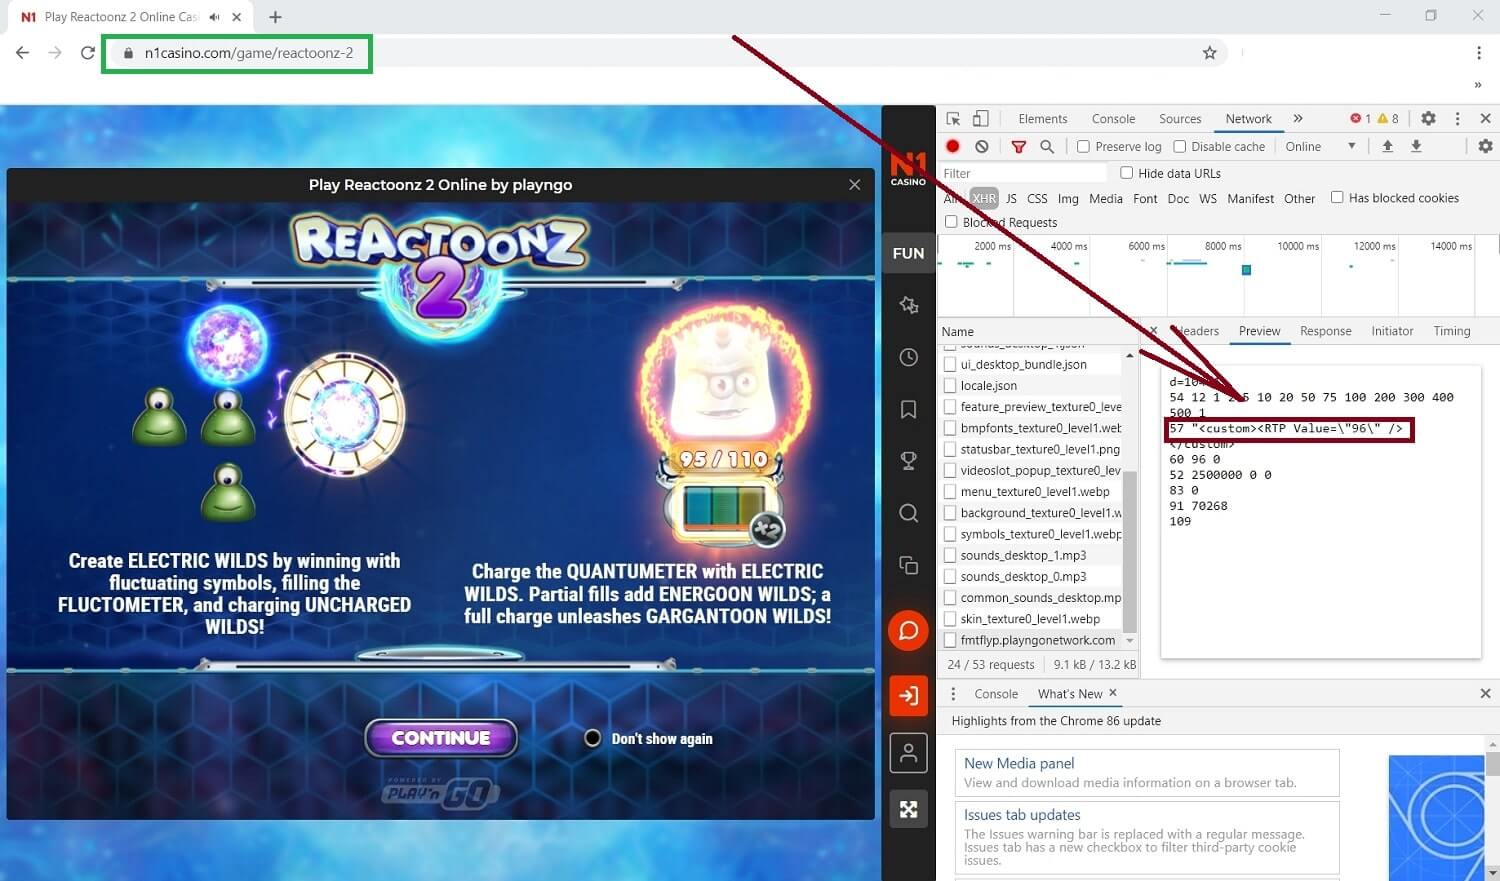This screenshot has height=881, width=1500.
Task: Select the Don't show again radio option
Action: [x=592, y=738]
